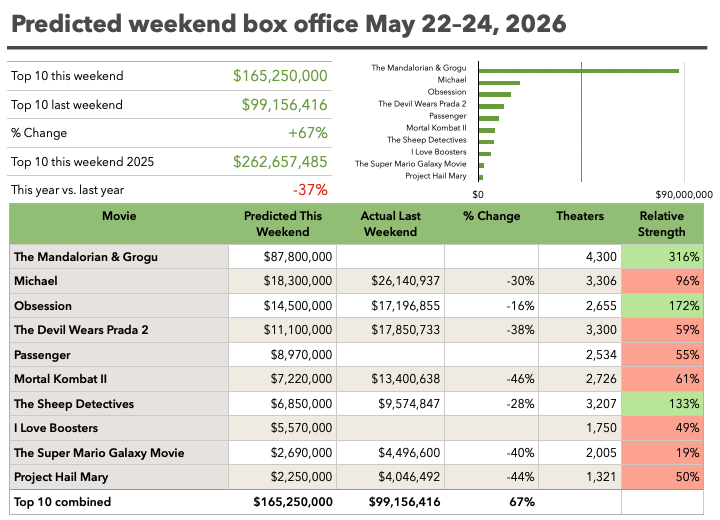The width and height of the screenshot is (720, 520).
Task: Click the 172% relative strength cell
Action: click(663, 306)
